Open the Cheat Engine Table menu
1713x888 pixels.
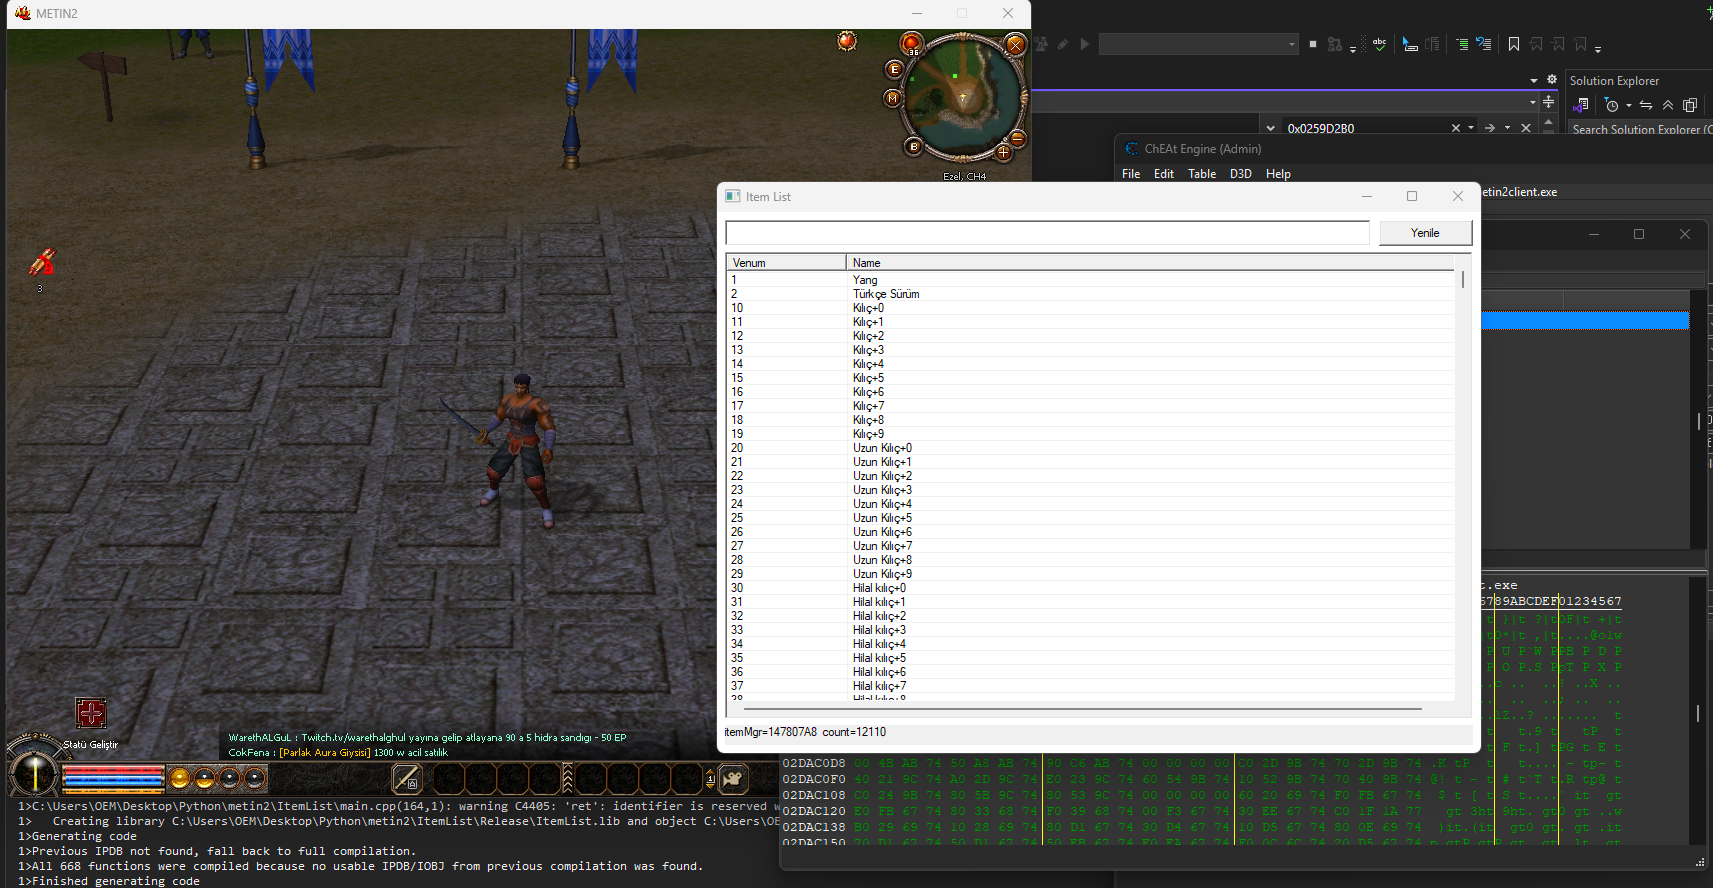[1202, 174]
